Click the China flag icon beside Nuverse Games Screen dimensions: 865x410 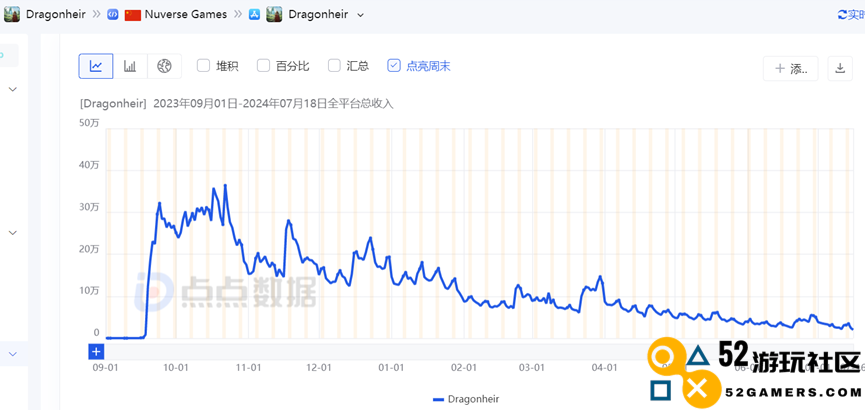click(133, 15)
